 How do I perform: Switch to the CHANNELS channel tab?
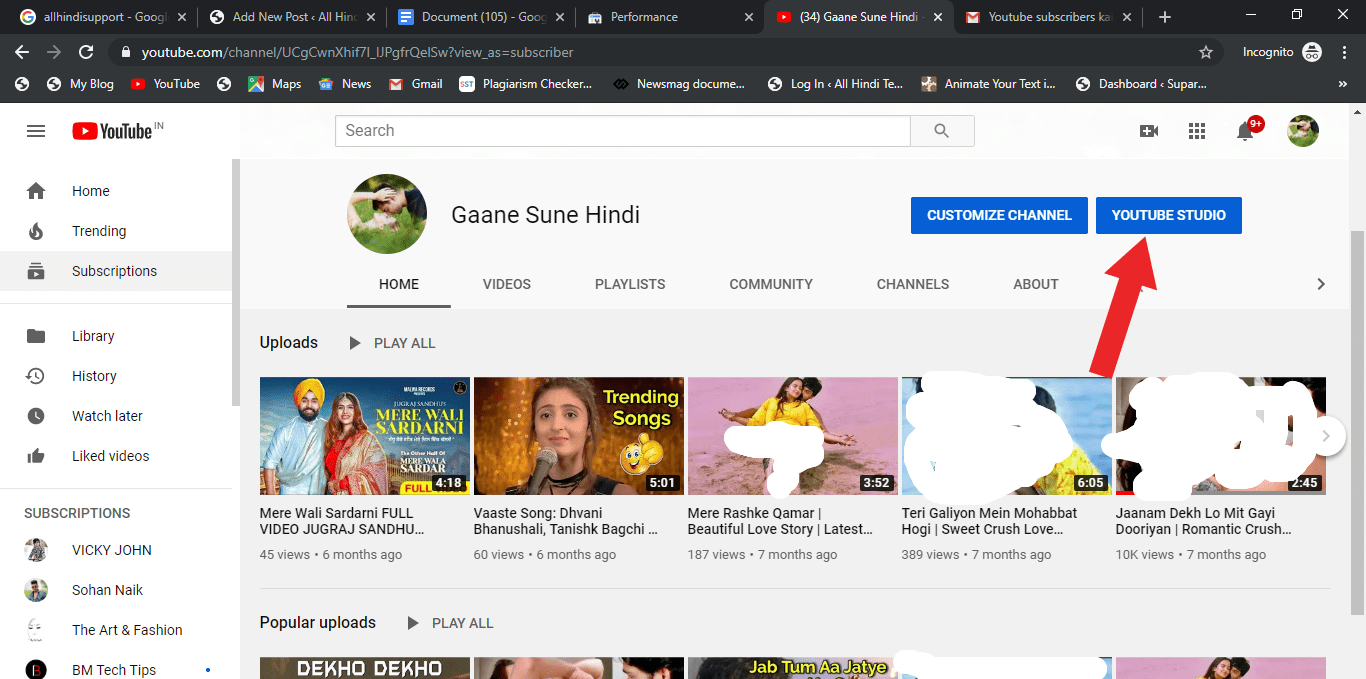click(913, 284)
